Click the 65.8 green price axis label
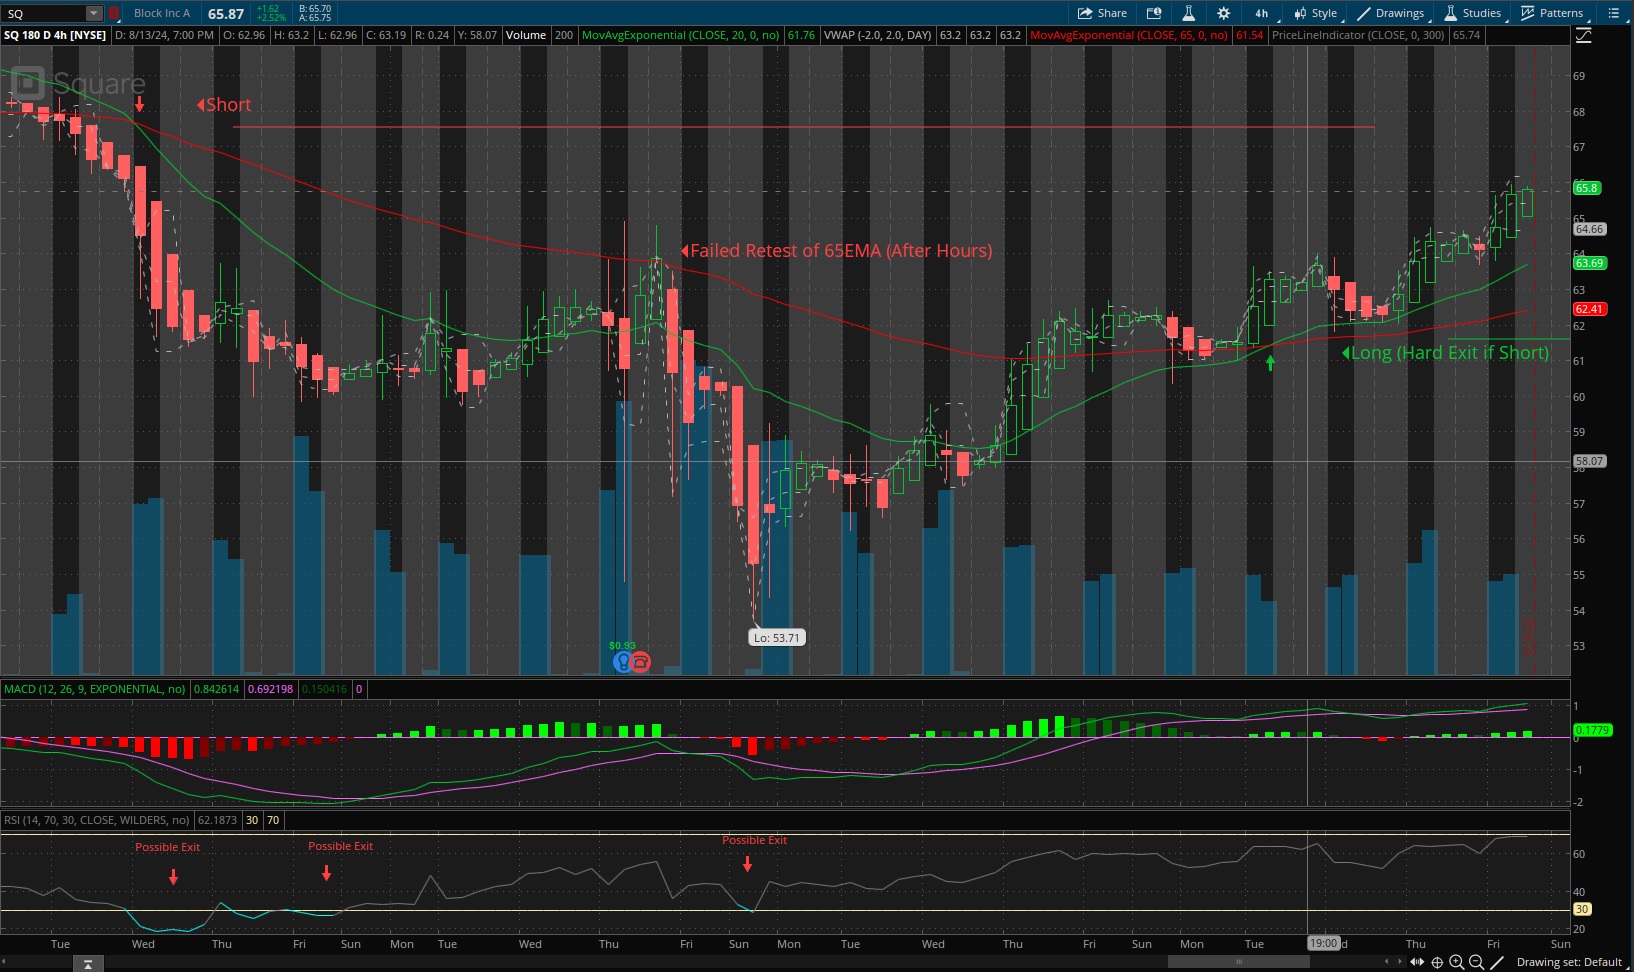The image size is (1634, 972). tap(1588, 188)
